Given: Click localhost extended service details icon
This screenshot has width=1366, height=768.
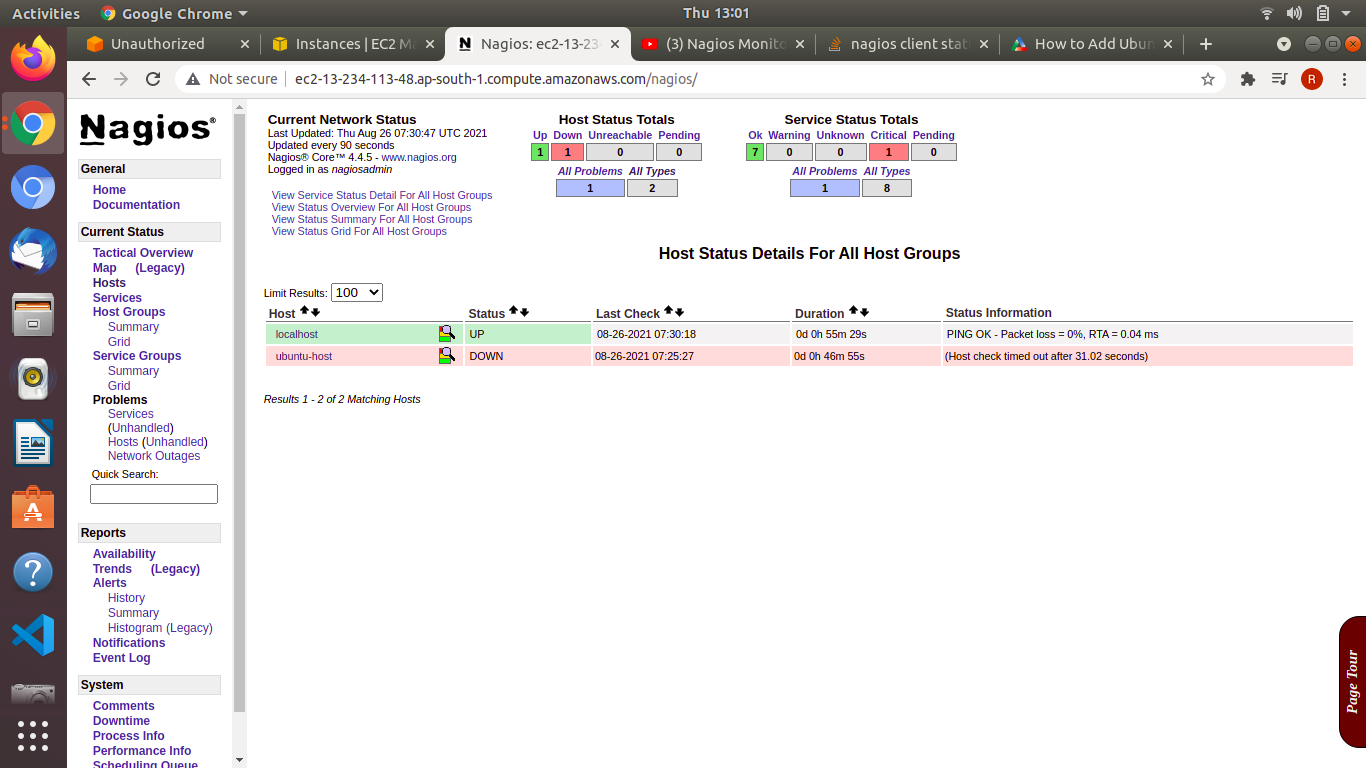Looking at the screenshot, I should point(446,334).
